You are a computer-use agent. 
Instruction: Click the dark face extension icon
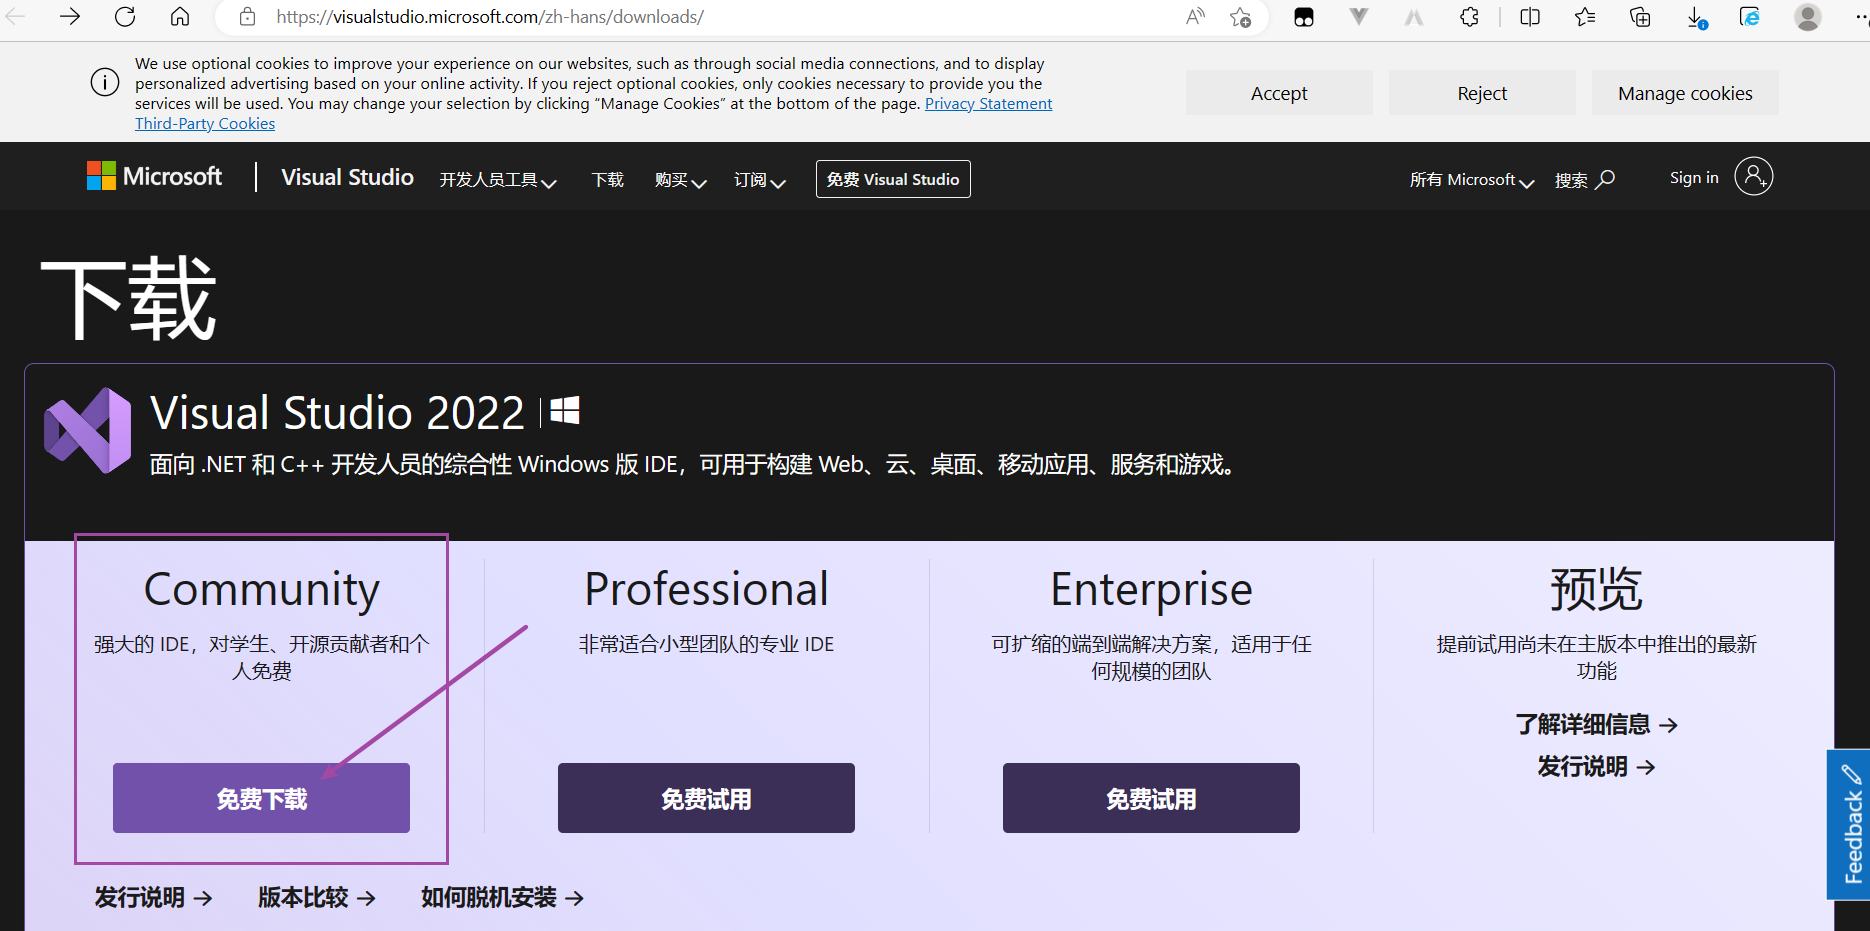coord(1304,17)
